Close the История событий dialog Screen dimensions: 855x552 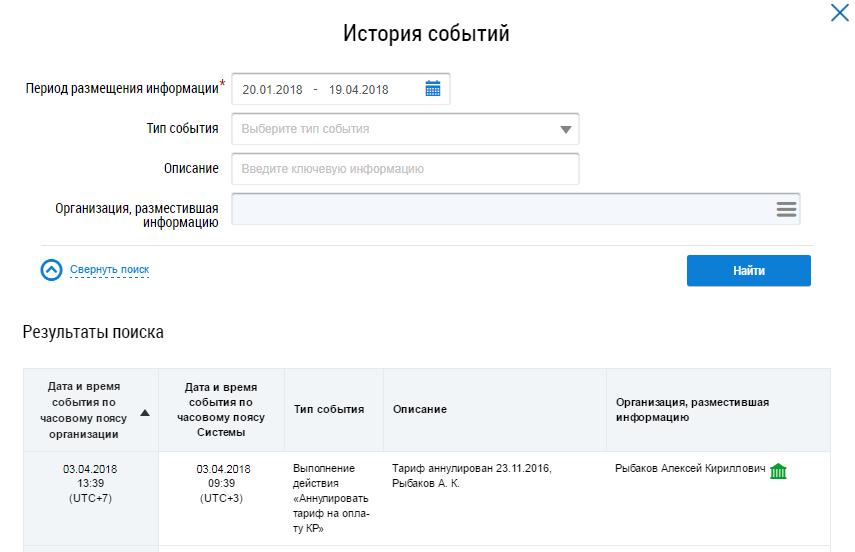pyautogui.click(x=838, y=14)
